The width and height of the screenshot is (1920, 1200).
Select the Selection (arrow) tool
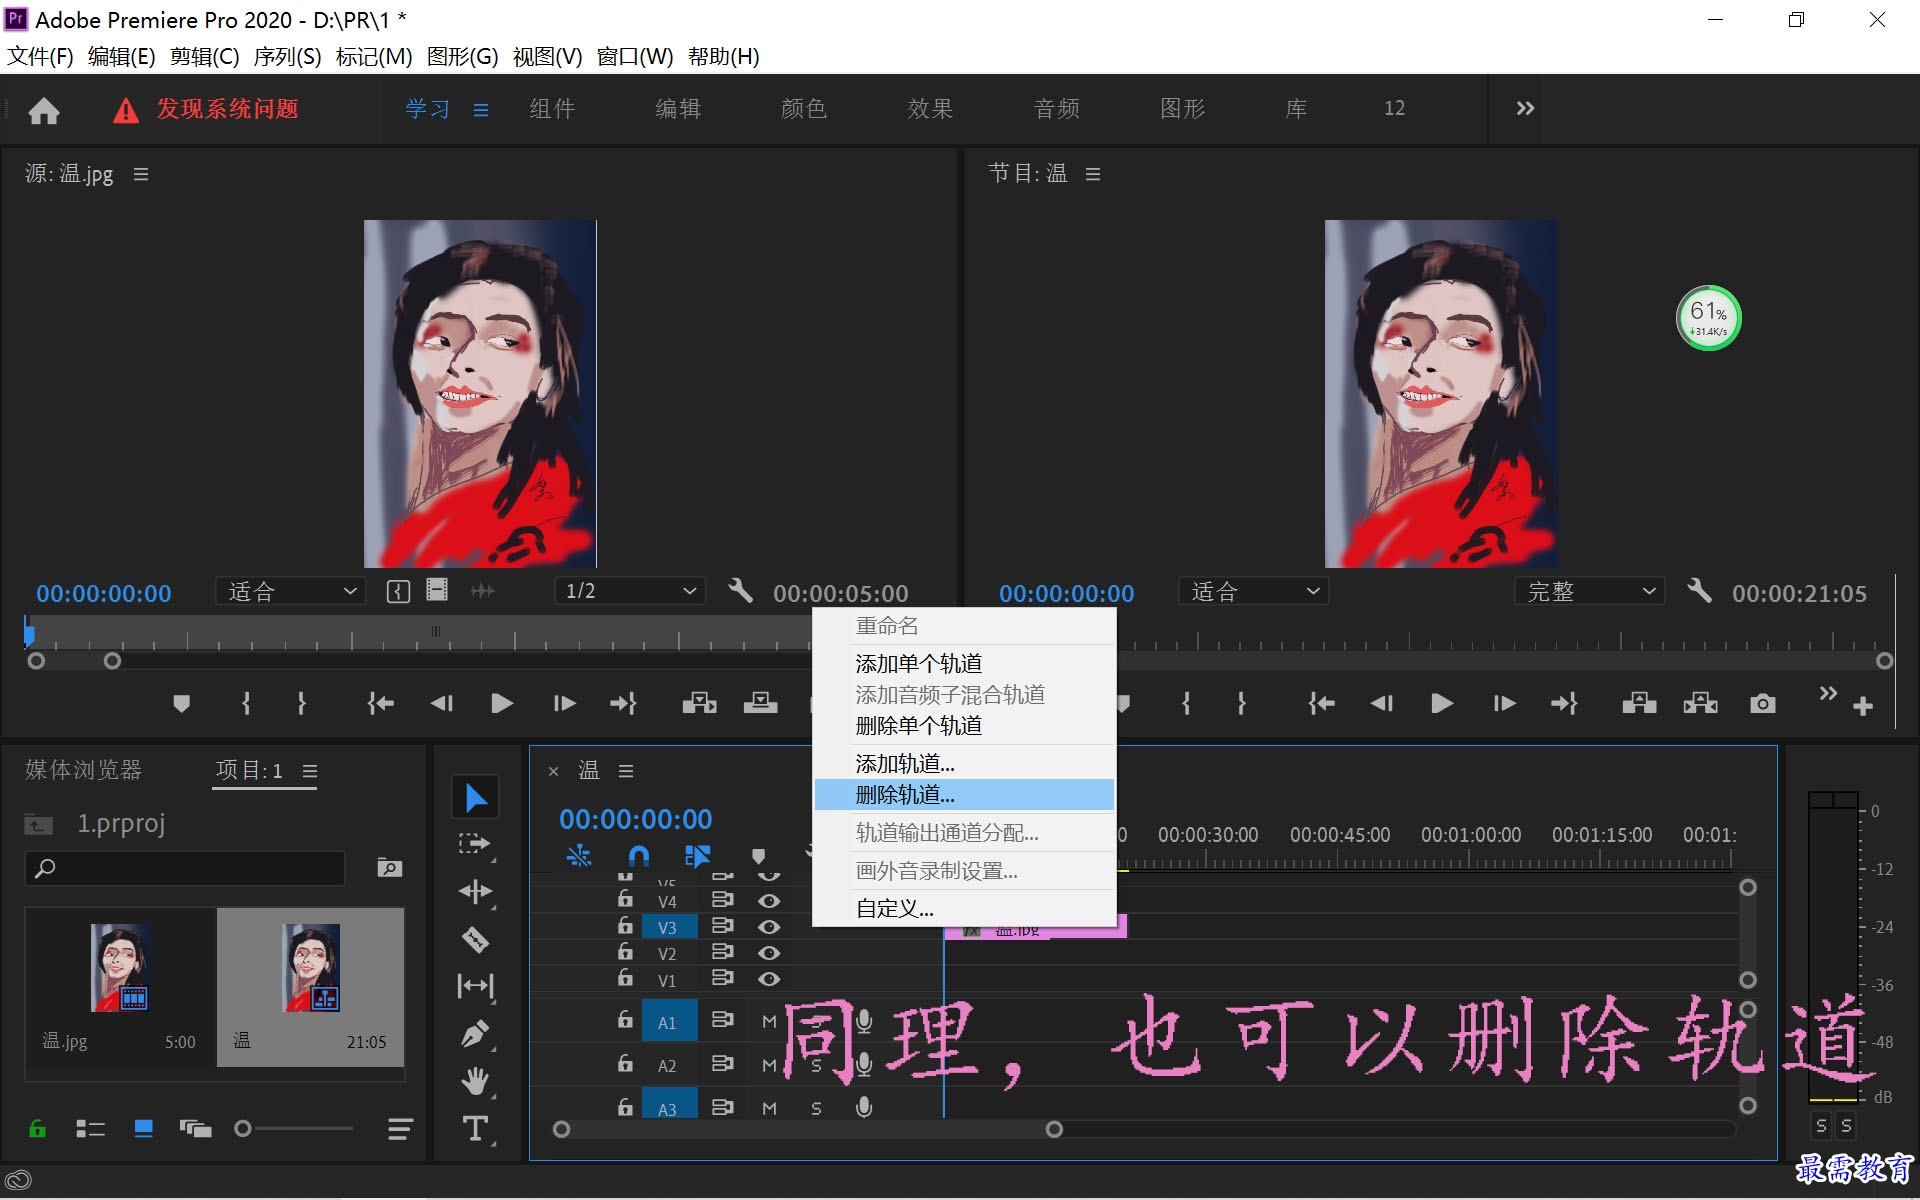[x=476, y=797]
